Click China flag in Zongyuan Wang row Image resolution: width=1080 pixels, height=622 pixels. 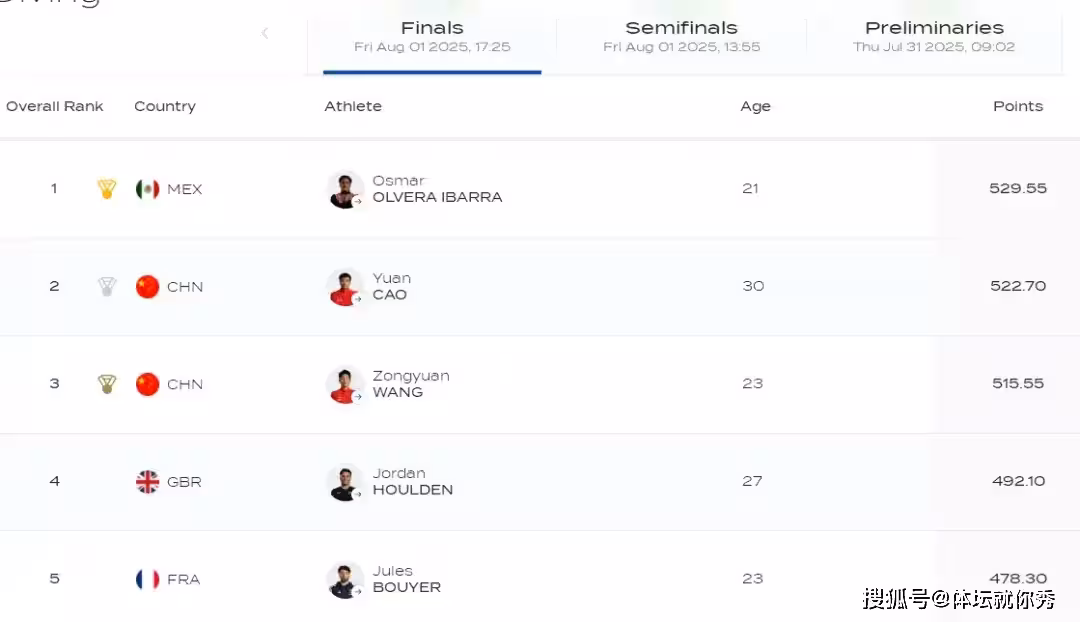coord(148,384)
